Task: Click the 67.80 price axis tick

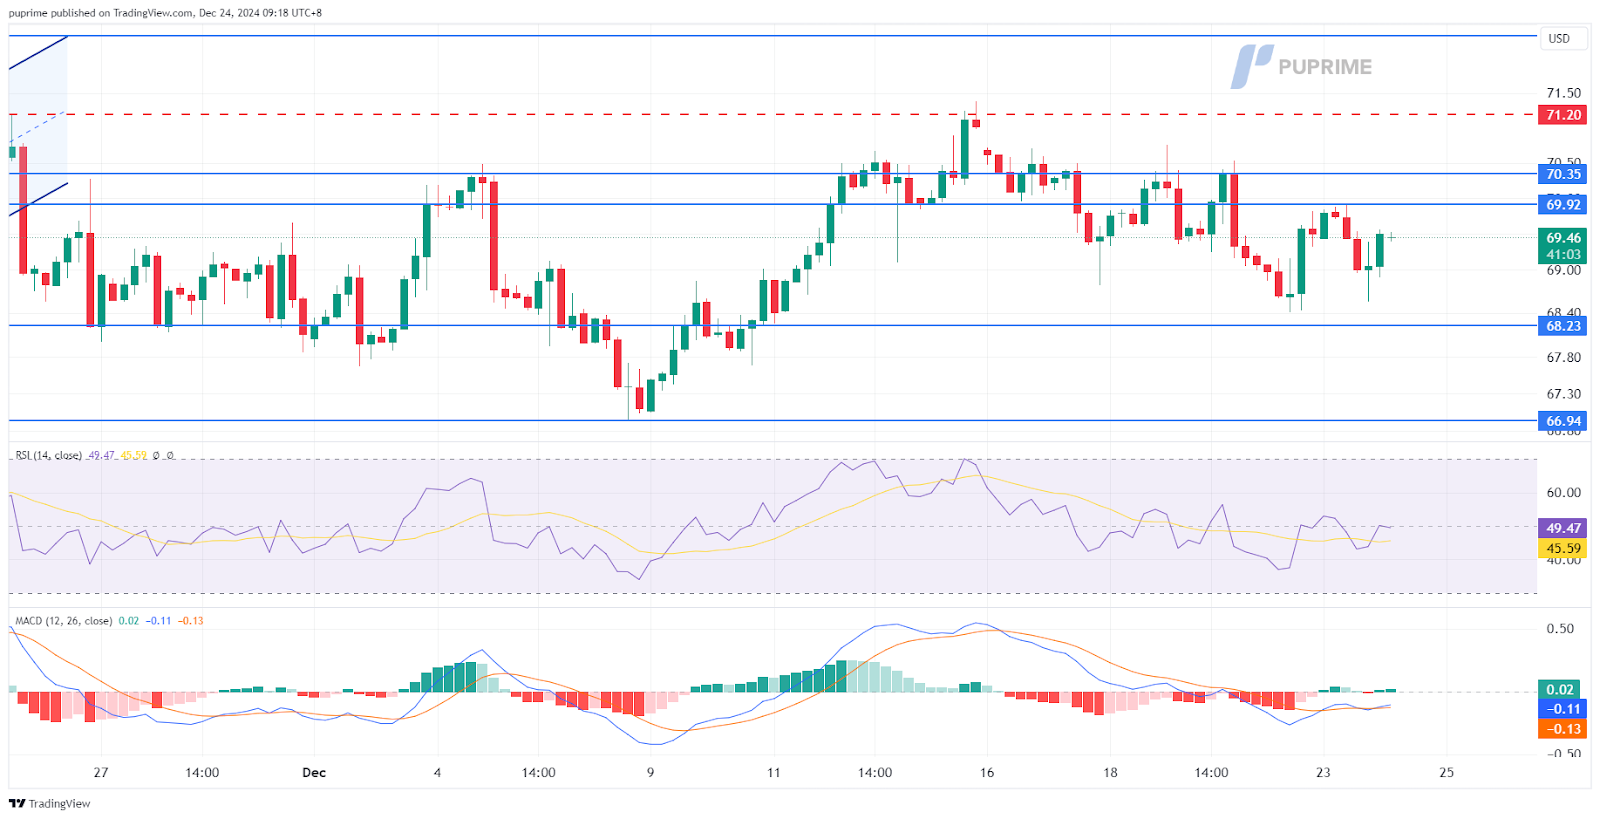Action: pyautogui.click(x=1563, y=357)
